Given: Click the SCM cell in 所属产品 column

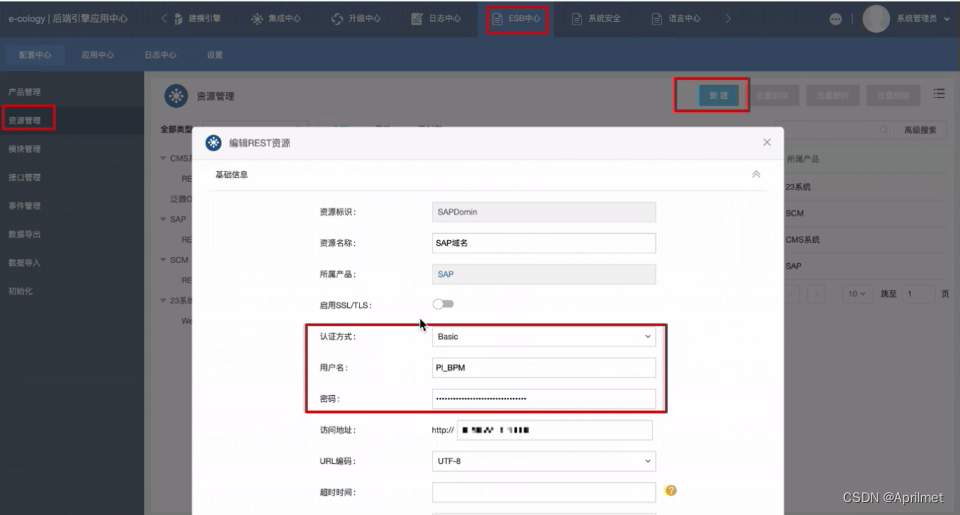Looking at the screenshot, I should click(795, 213).
